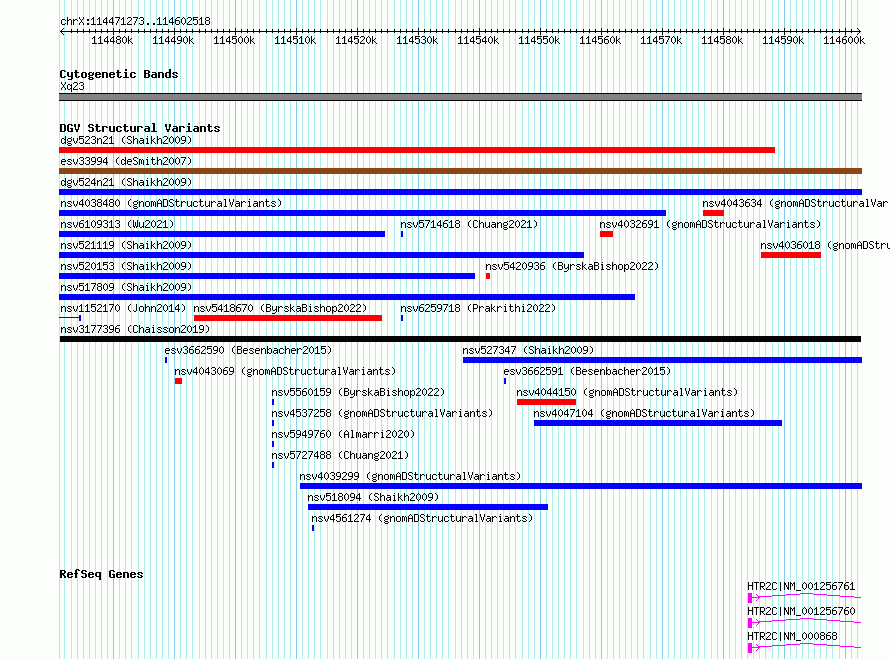890x659 pixels.
Task: Click the DGV Structural Variants track title
Action: coord(140,128)
